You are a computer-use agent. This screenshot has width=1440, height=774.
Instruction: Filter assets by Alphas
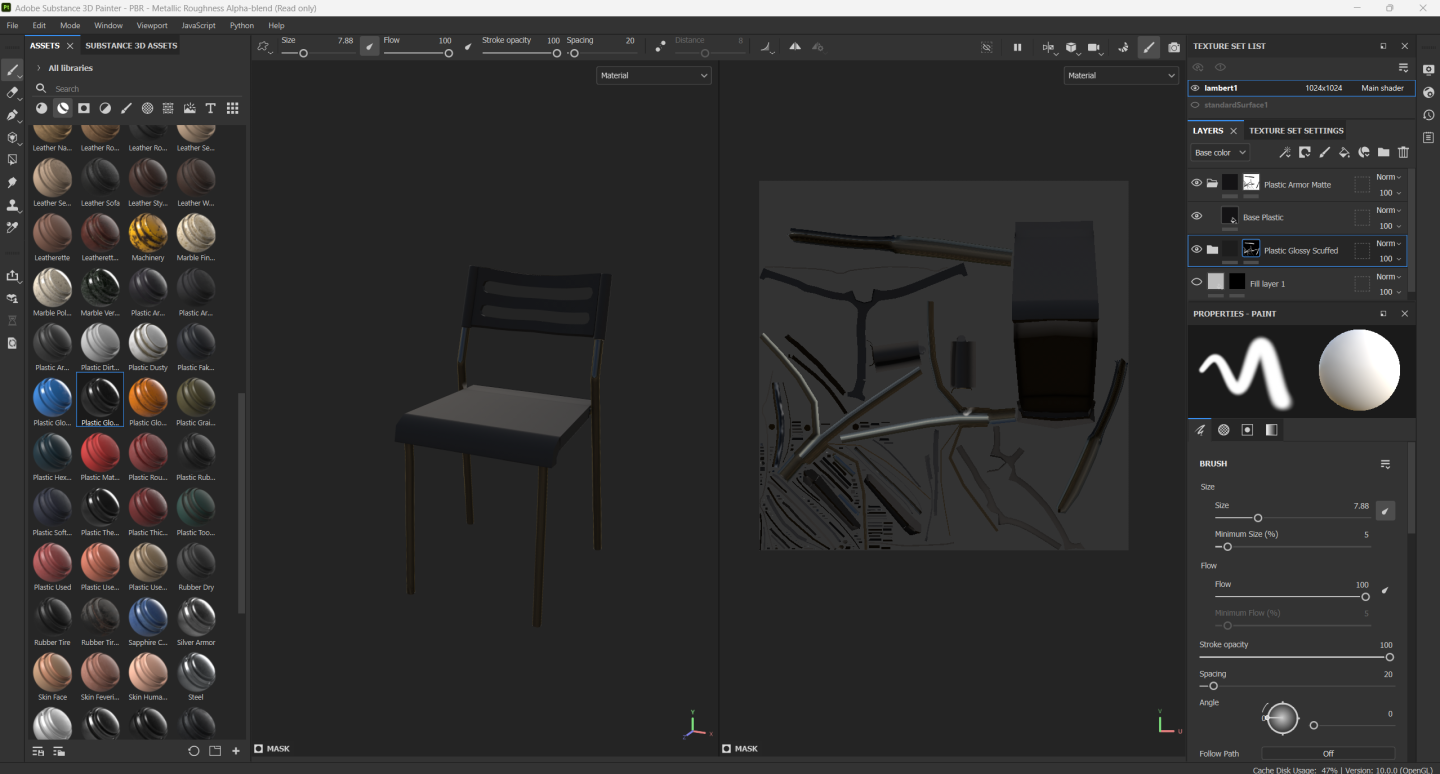click(x=147, y=108)
